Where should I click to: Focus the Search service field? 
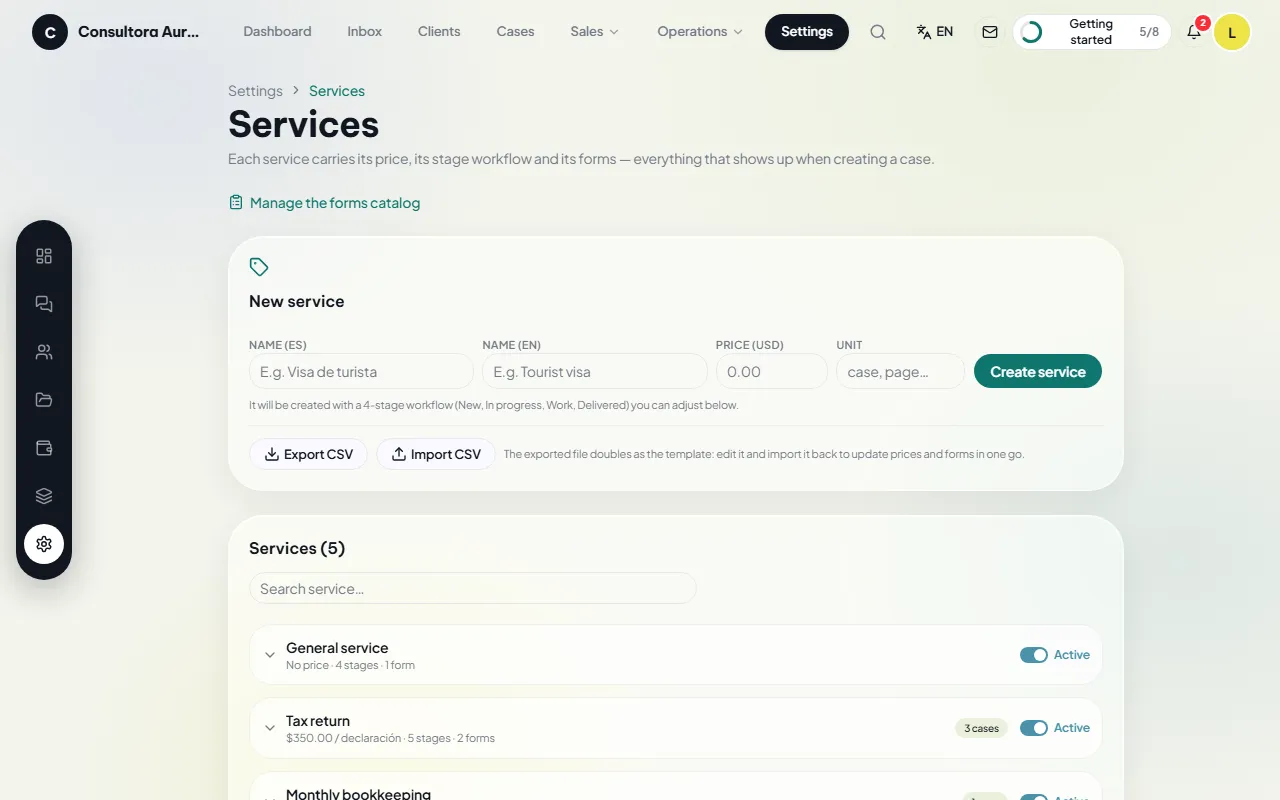tap(473, 588)
